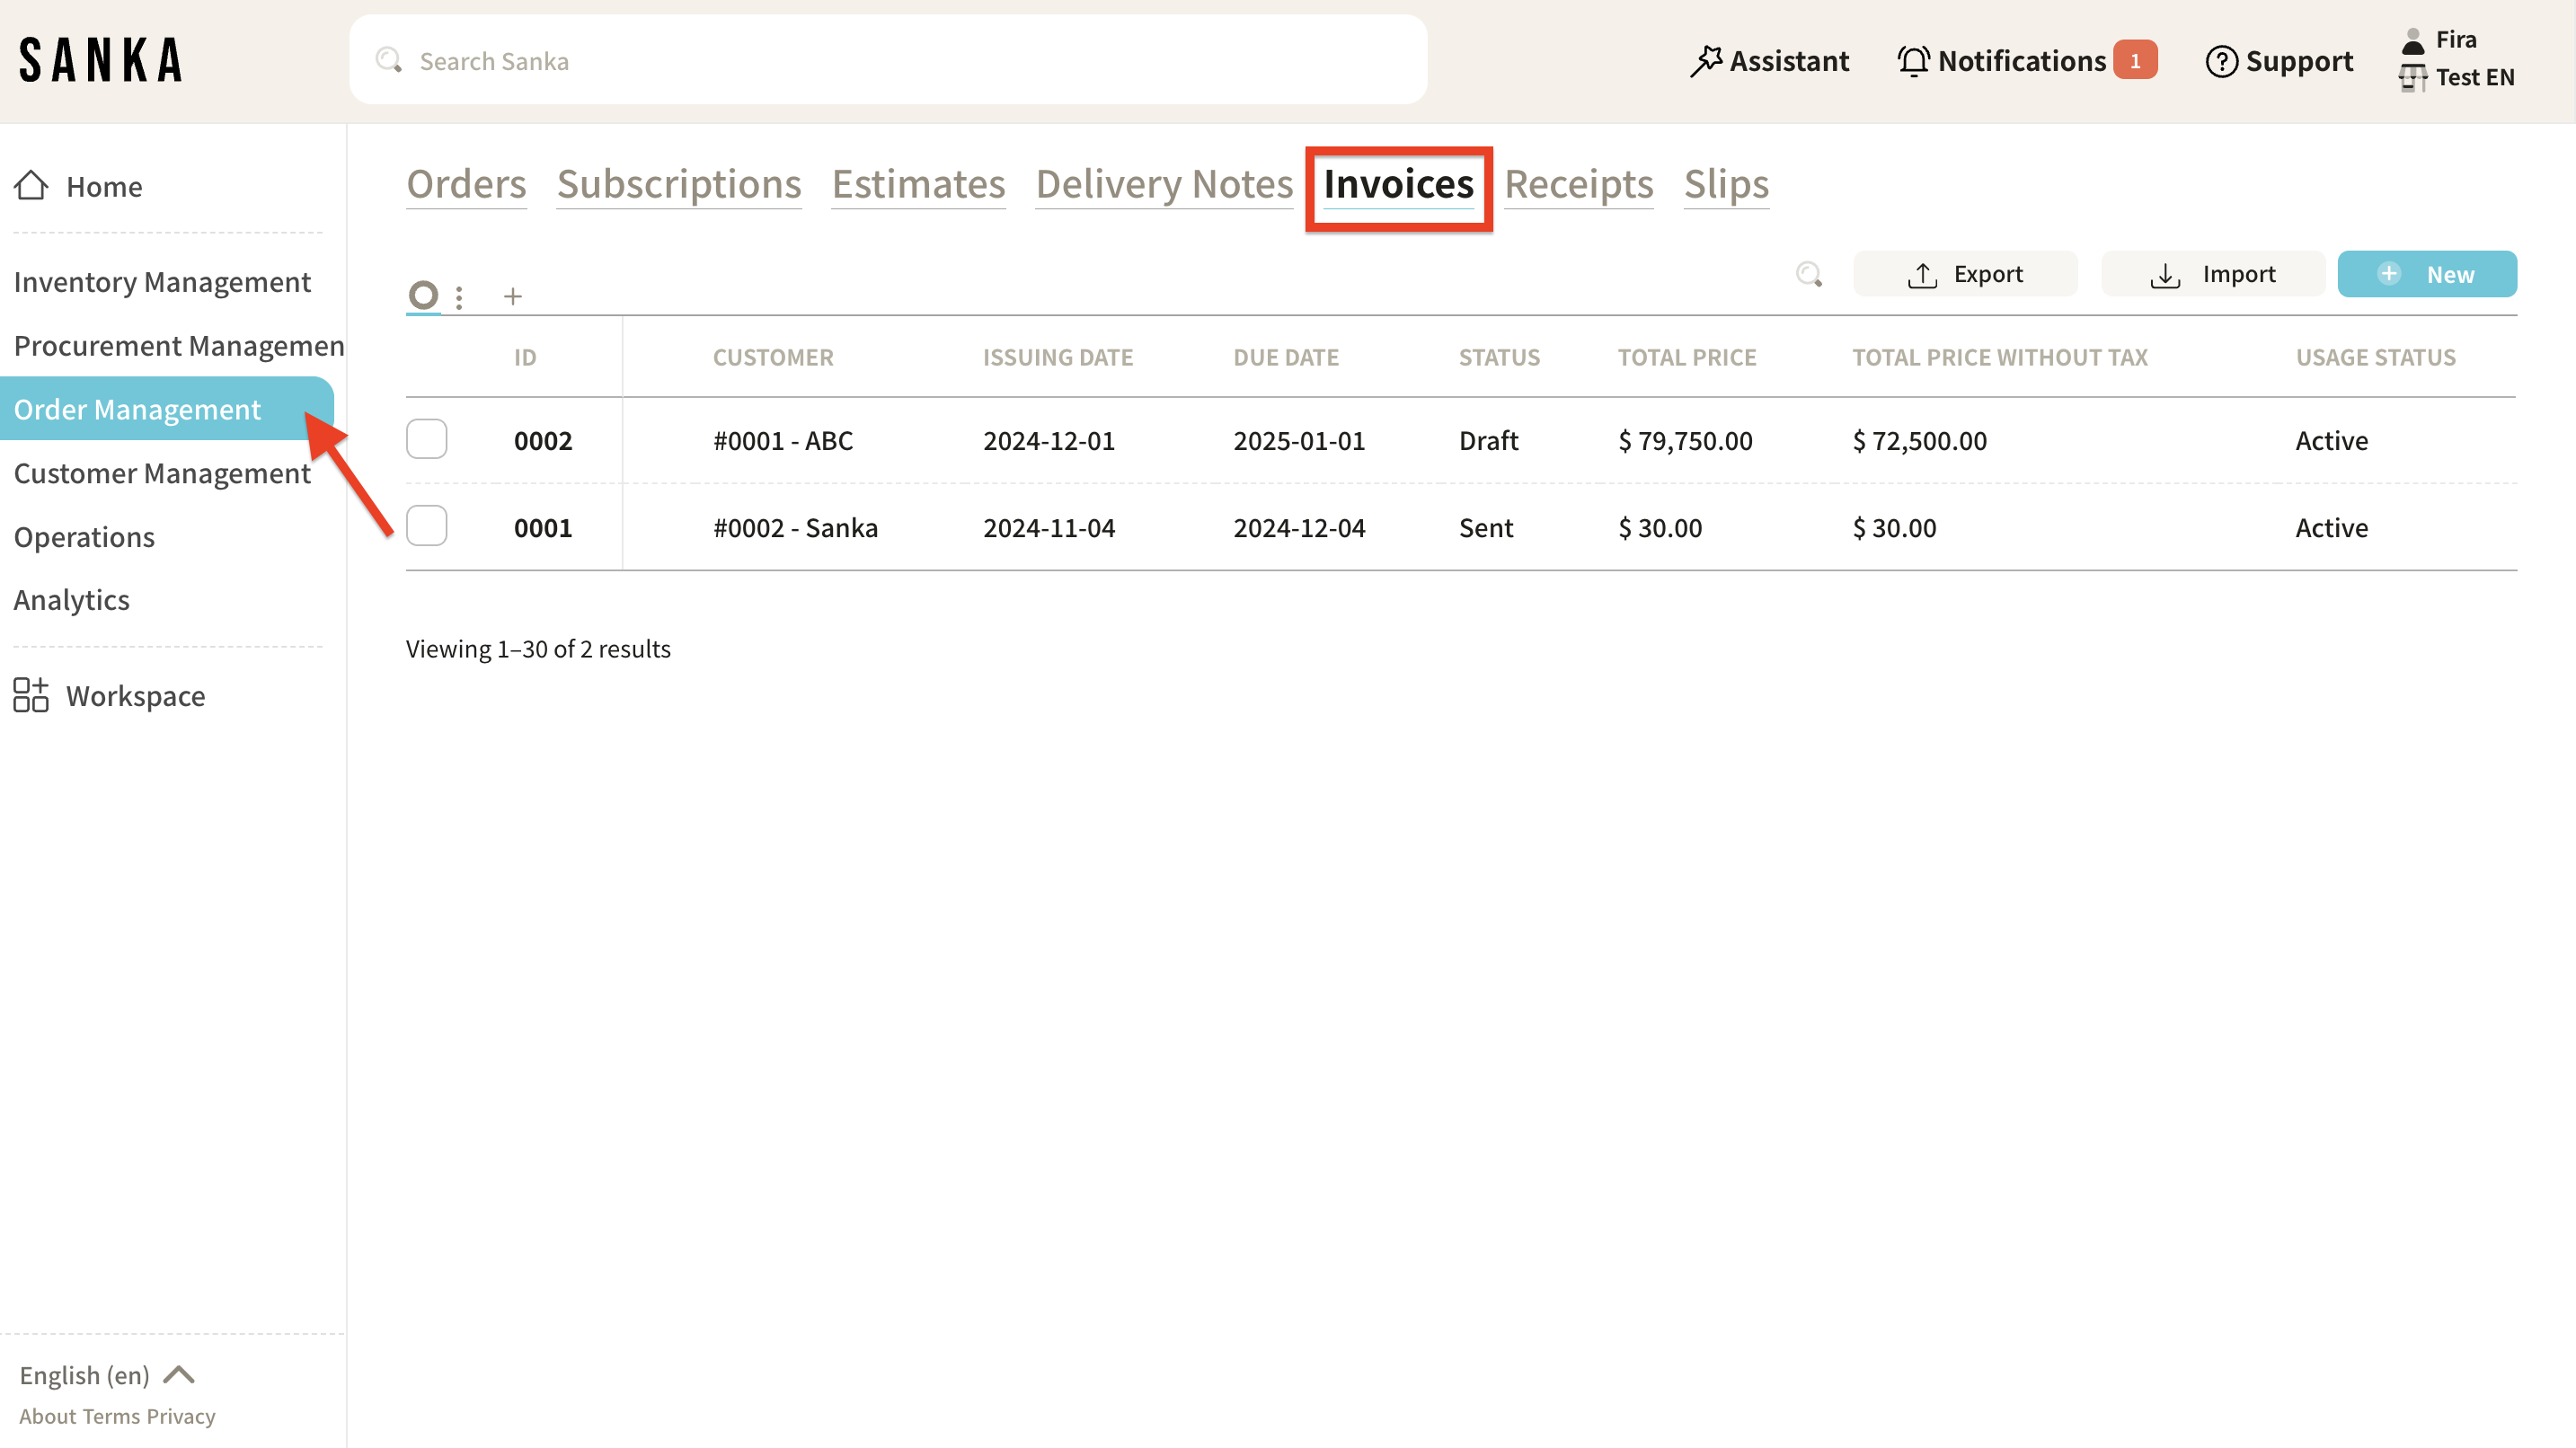This screenshot has height=1448, width=2576.
Task: Click the plus icon to add view
Action: [x=513, y=296]
